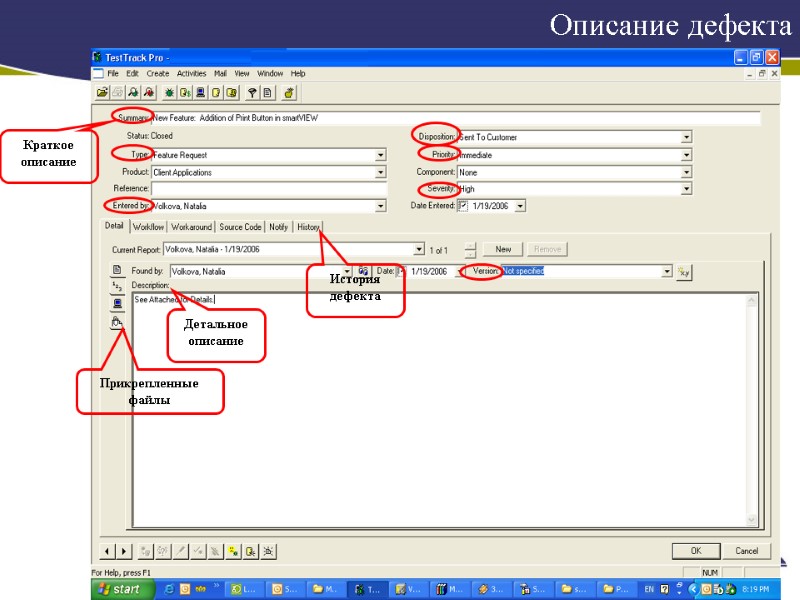Expand the Component dropdown

tap(686, 172)
